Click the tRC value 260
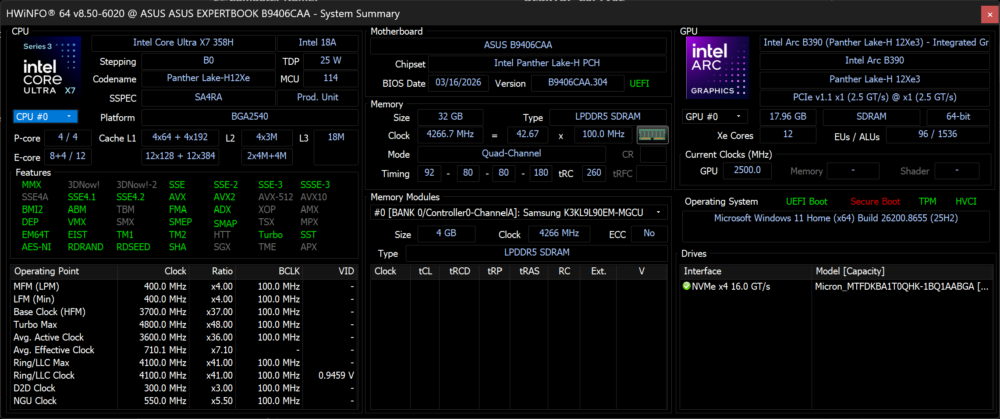Image resolution: width=1000 pixels, height=419 pixels. click(594, 173)
